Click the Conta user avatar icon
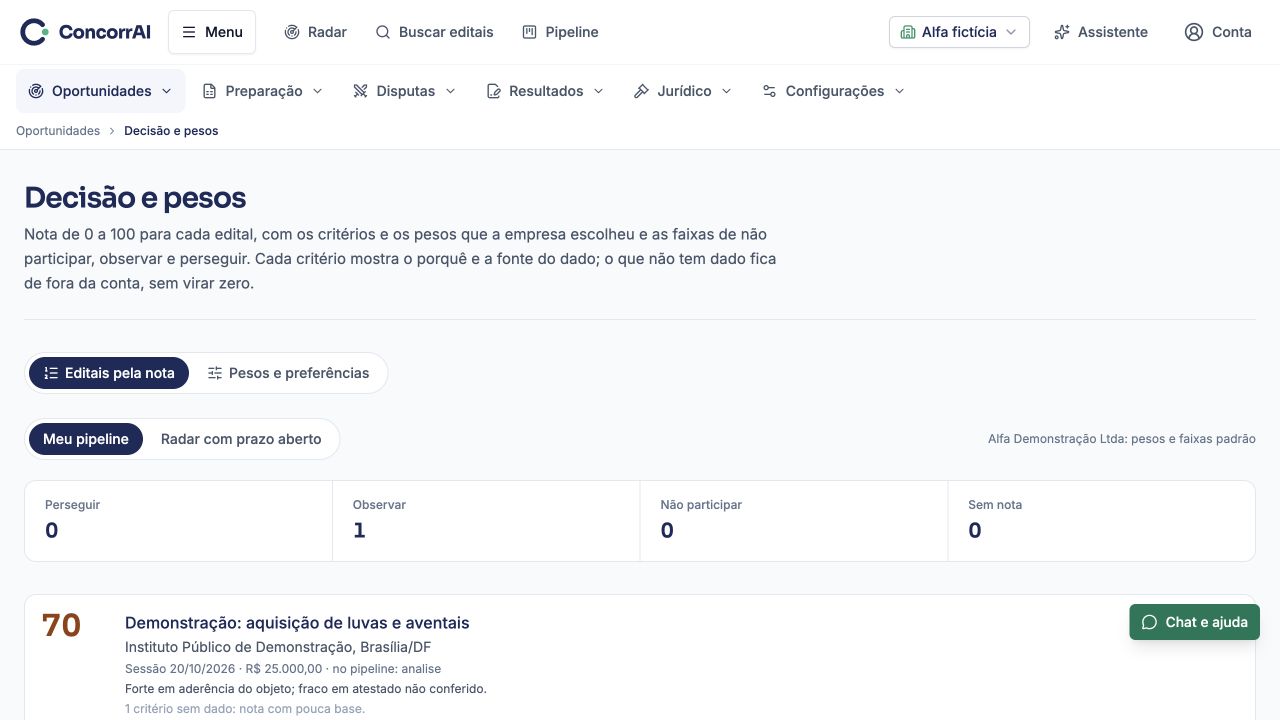 [1194, 32]
